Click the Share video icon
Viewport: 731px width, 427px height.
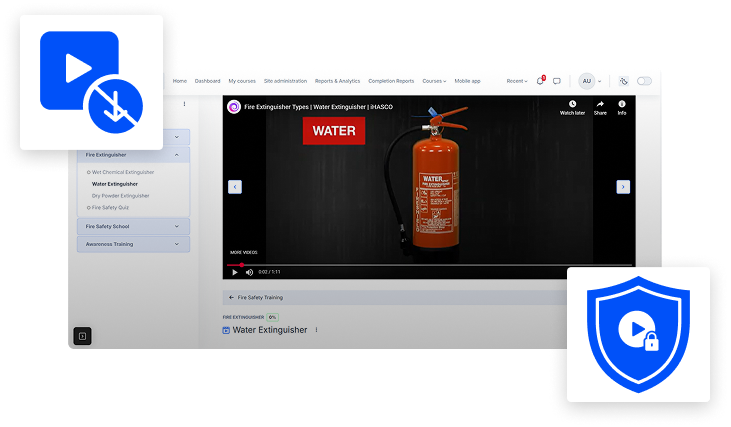[x=600, y=108]
